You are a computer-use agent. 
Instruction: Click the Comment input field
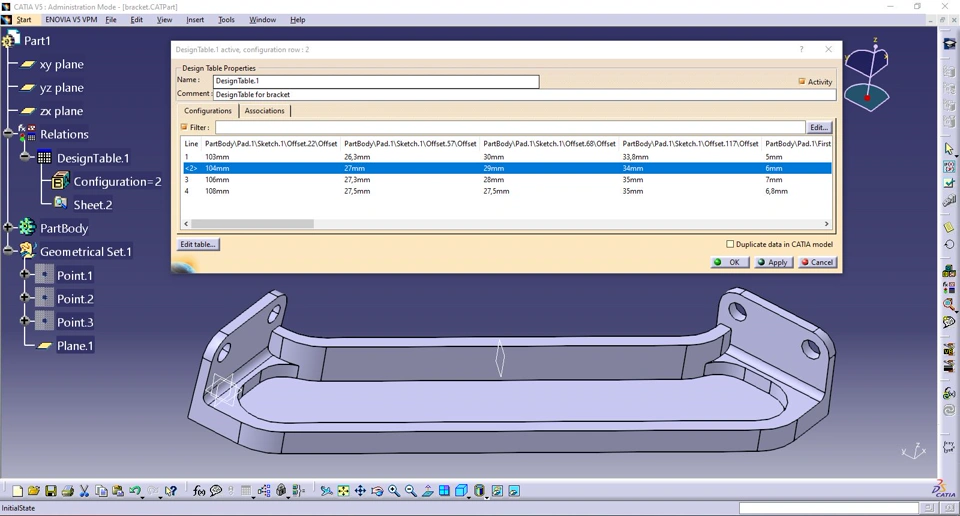click(x=525, y=94)
